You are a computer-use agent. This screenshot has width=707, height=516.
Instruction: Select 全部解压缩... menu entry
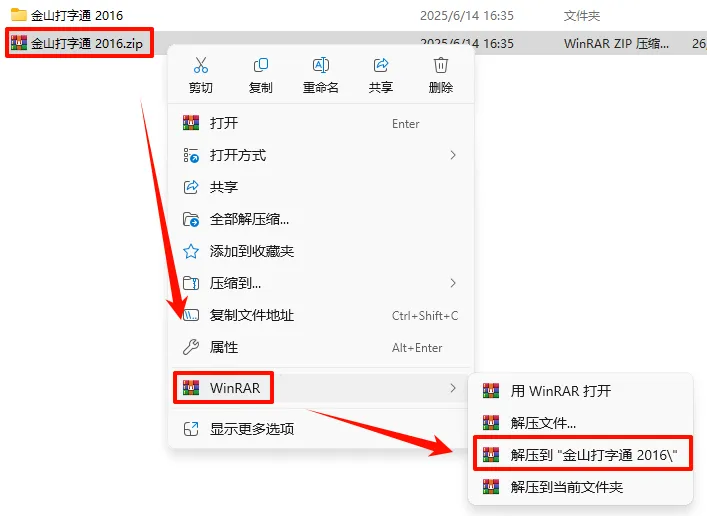pyautogui.click(x=321, y=219)
